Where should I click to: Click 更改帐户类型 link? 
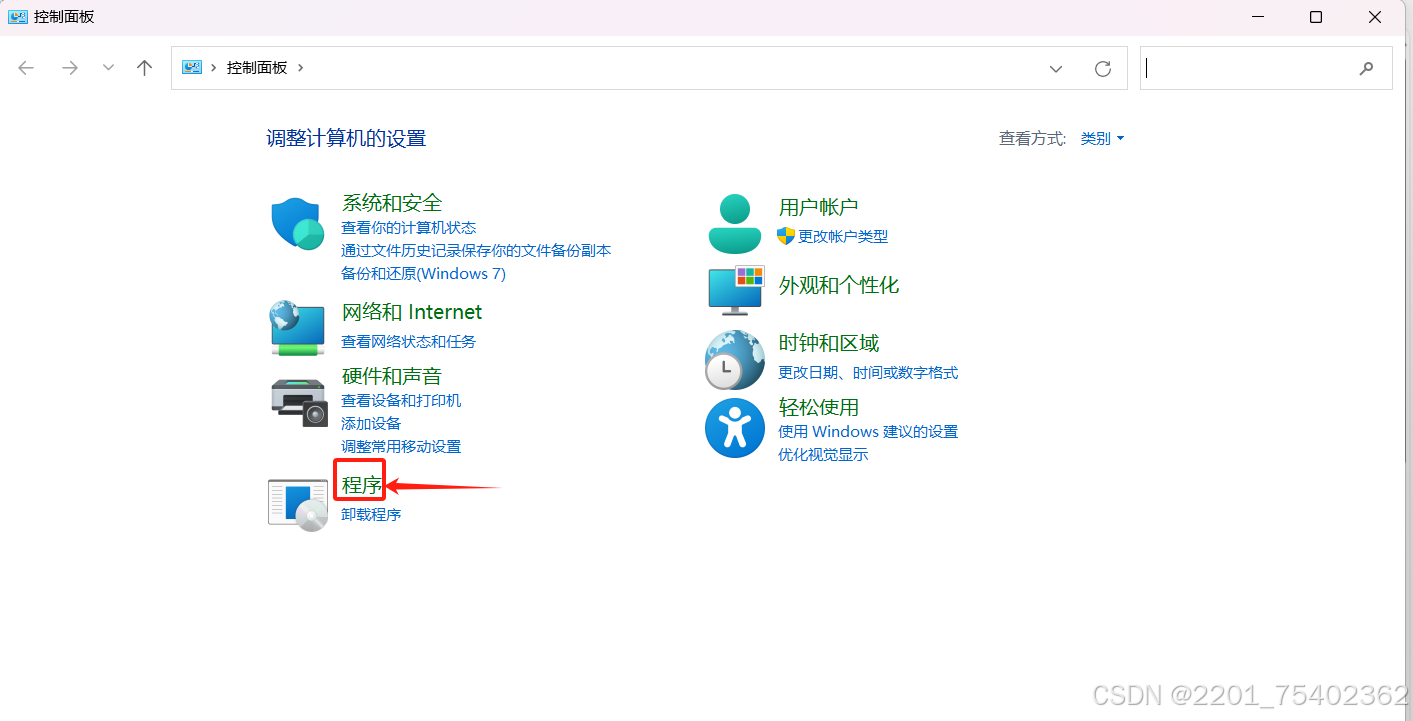click(843, 237)
